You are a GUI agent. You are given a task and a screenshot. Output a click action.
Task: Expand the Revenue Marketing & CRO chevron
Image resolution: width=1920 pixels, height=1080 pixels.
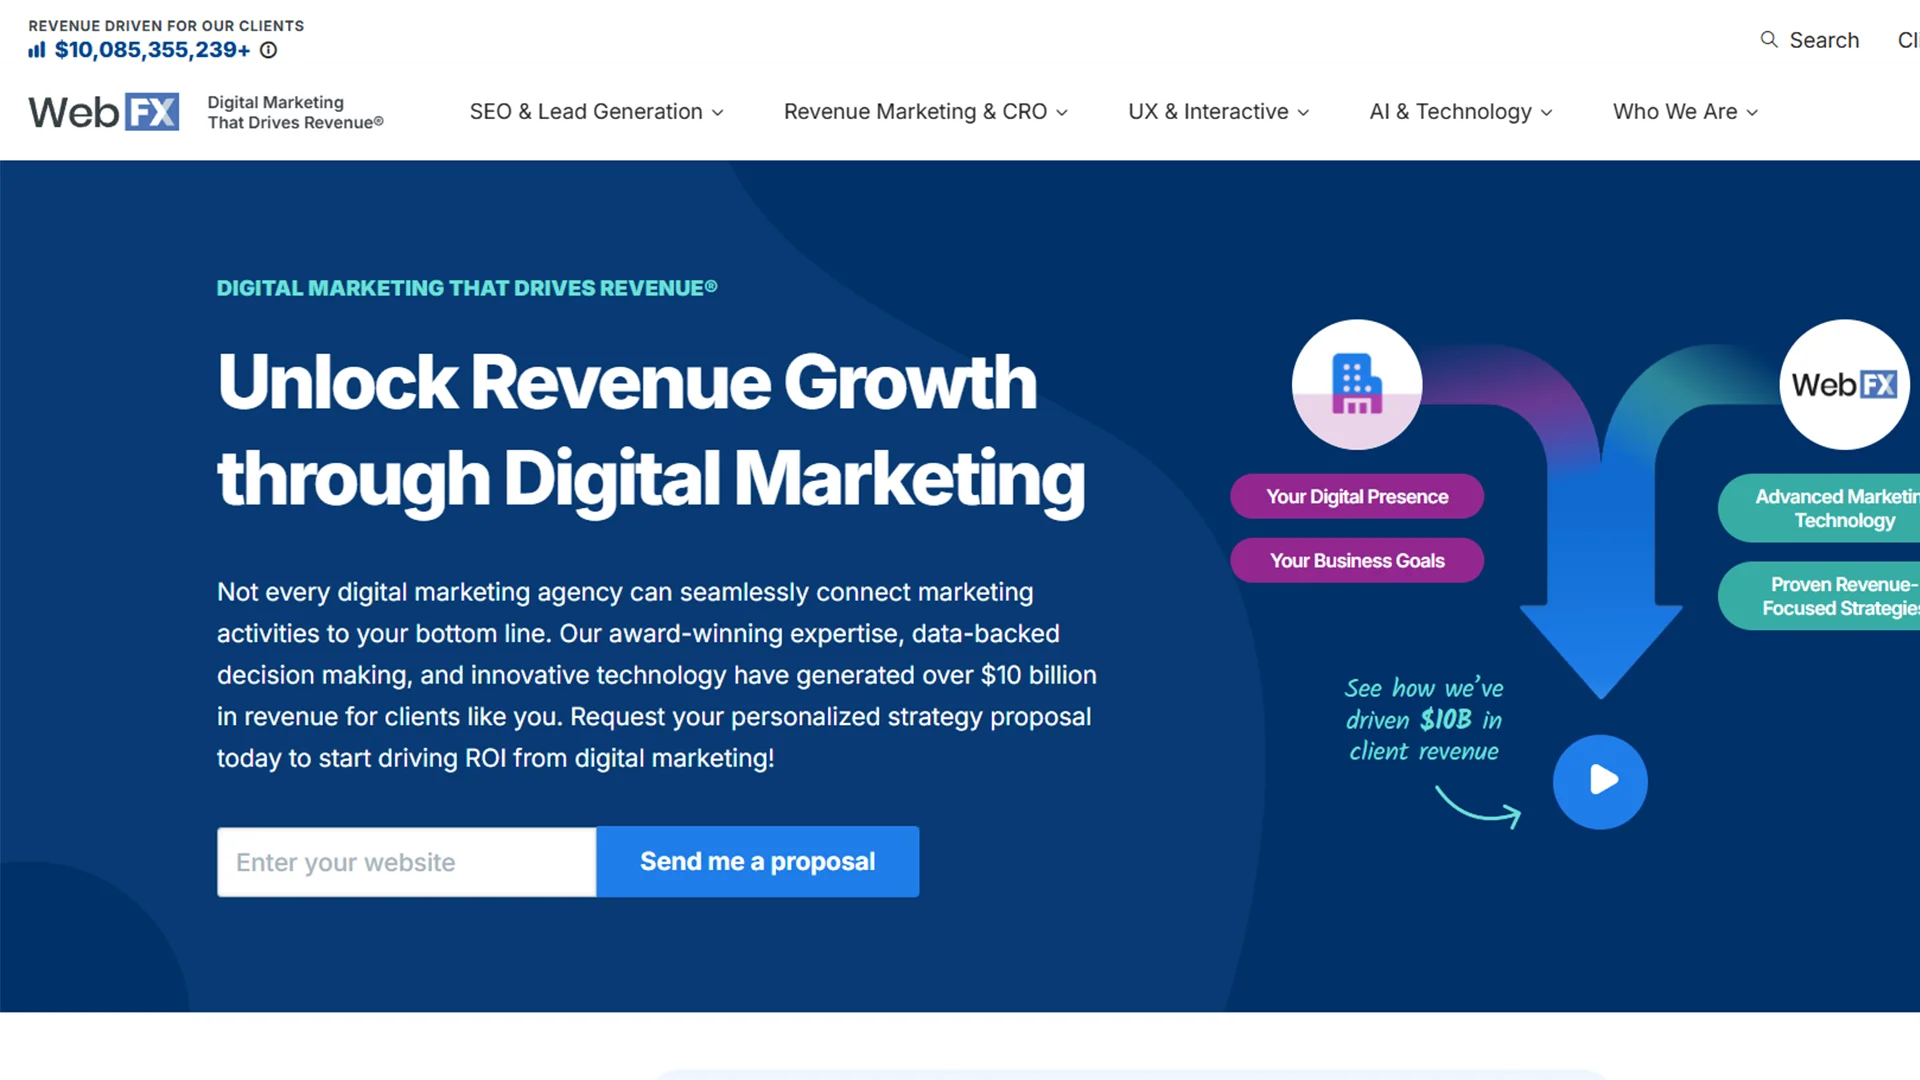(x=1062, y=113)
